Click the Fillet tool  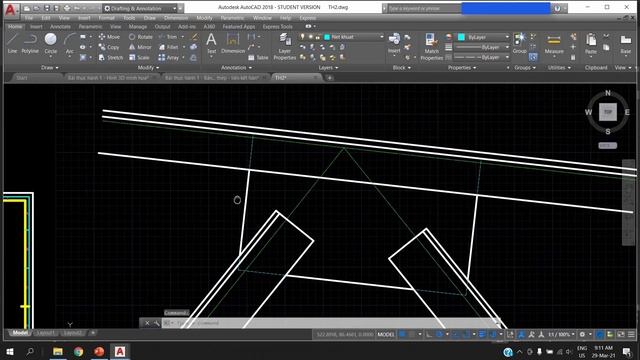tap(169, 47)
